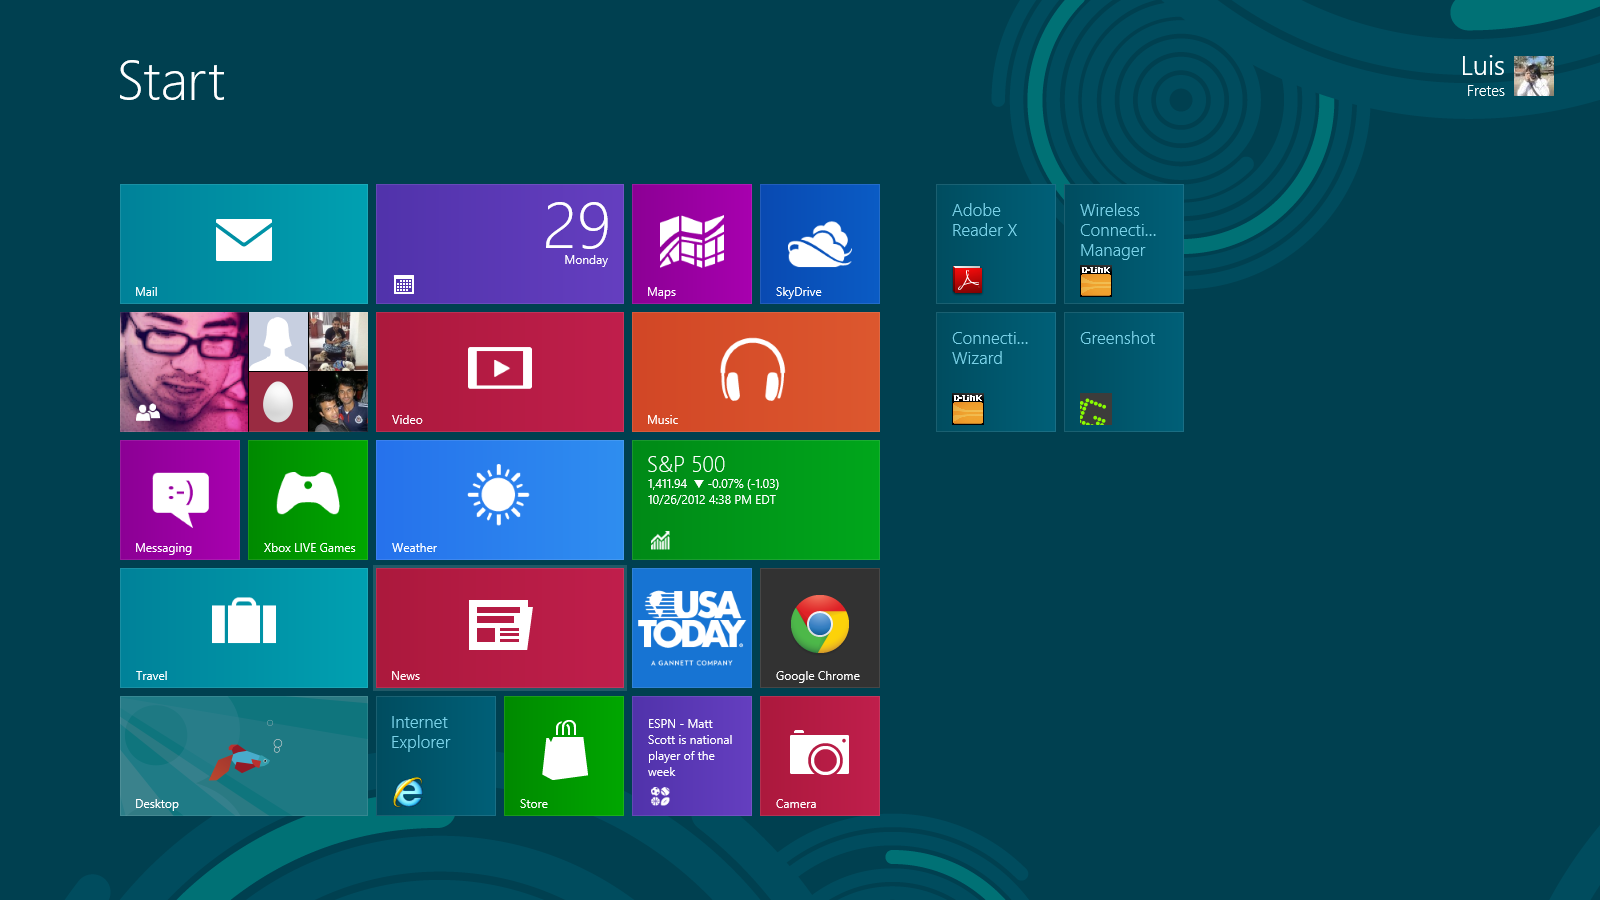The image size is (1600, 900).
Task: Launch the Maps tile
Action: [x=692, y=244]
